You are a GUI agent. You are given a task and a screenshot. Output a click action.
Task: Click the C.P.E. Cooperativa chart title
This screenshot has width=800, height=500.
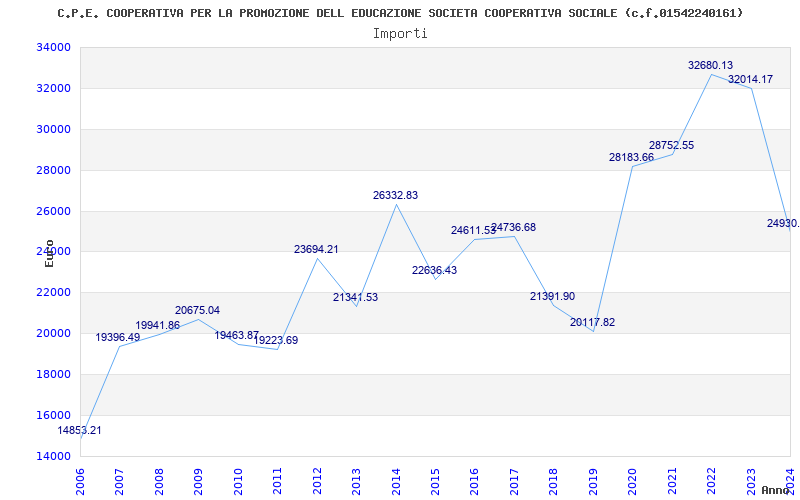[x=400, y=13]
